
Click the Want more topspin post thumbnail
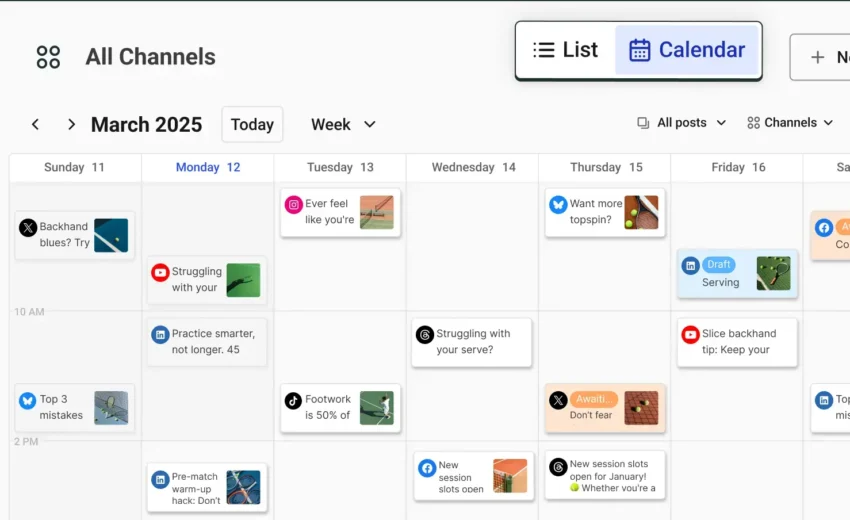641,212
